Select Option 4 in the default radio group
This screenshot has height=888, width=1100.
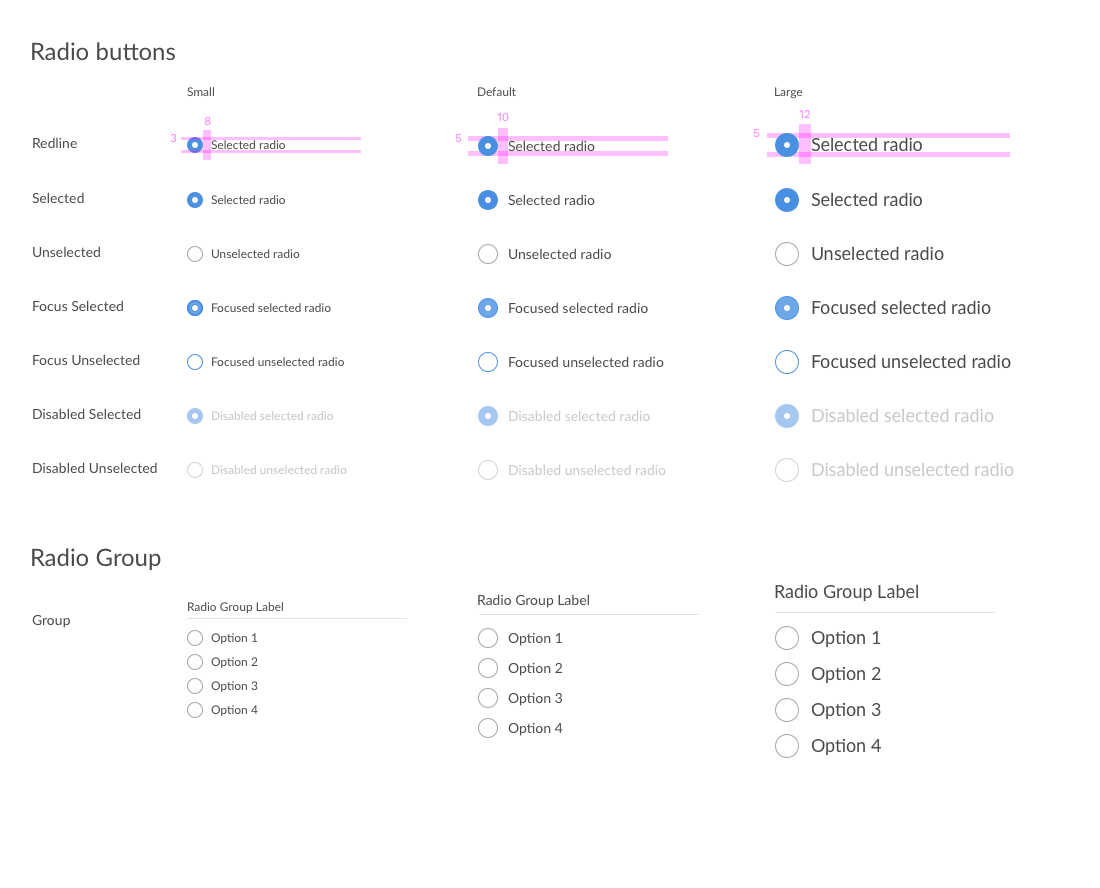488,728
